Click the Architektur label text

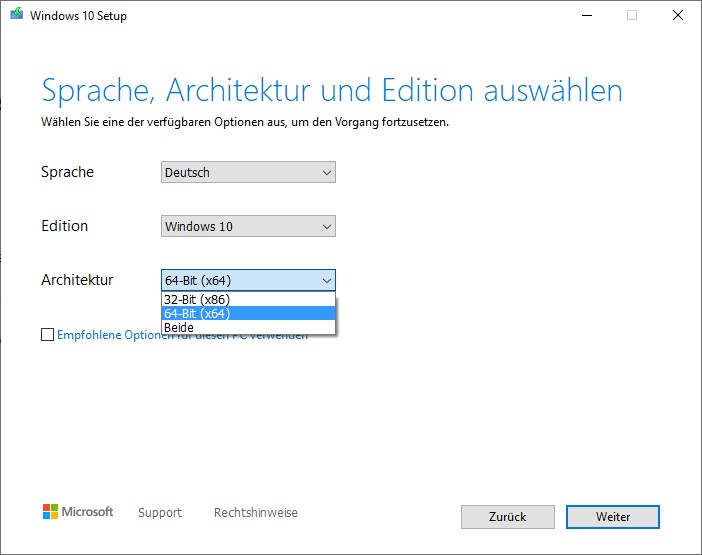(x=77, y=280)
